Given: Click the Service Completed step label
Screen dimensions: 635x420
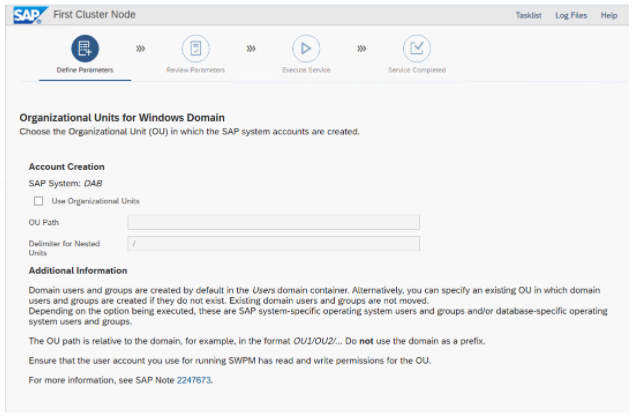Looking at the screenshot, I should click(417, 70).
